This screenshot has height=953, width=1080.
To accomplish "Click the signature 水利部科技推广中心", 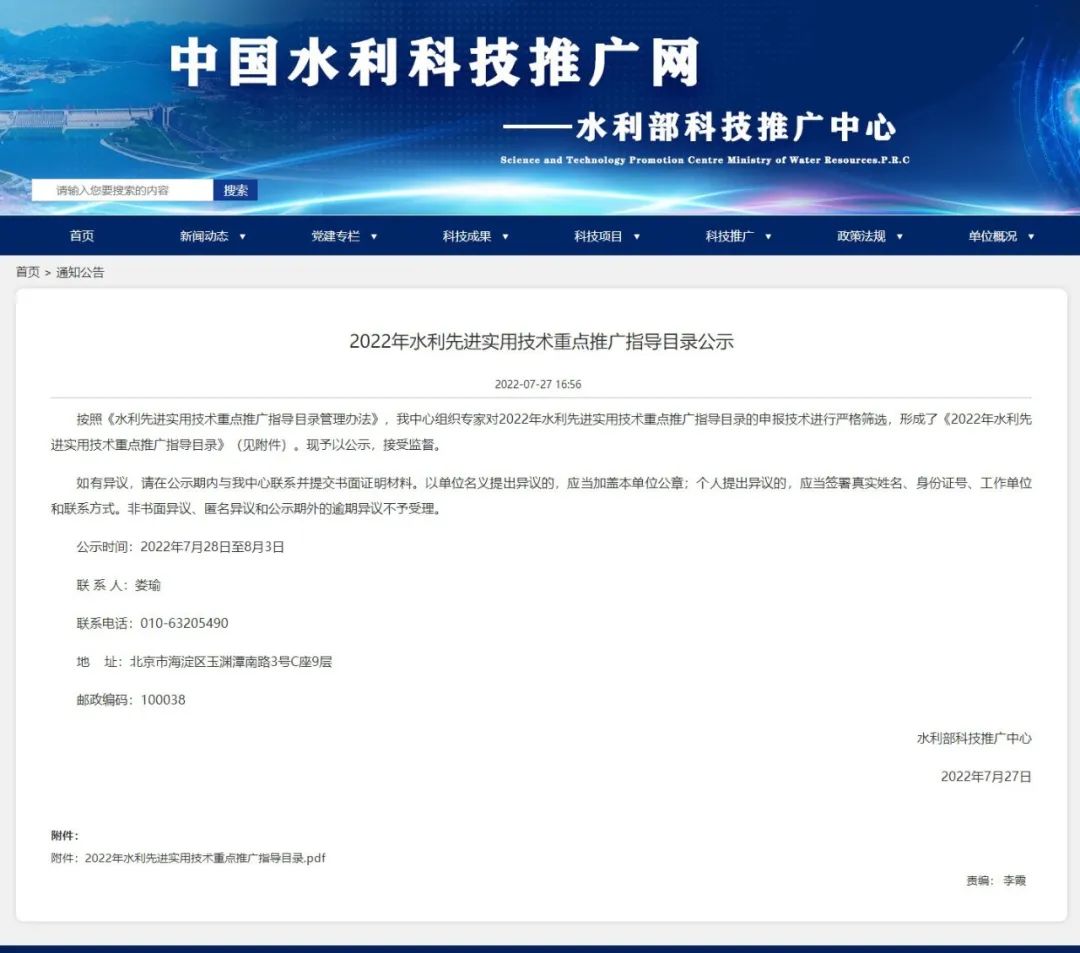I will [974, 738].
